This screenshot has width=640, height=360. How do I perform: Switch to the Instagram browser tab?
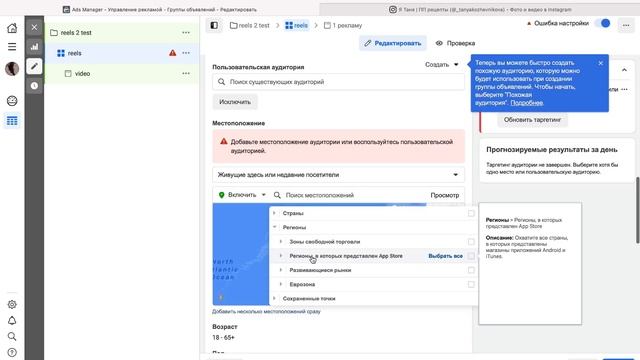(480, 9)
